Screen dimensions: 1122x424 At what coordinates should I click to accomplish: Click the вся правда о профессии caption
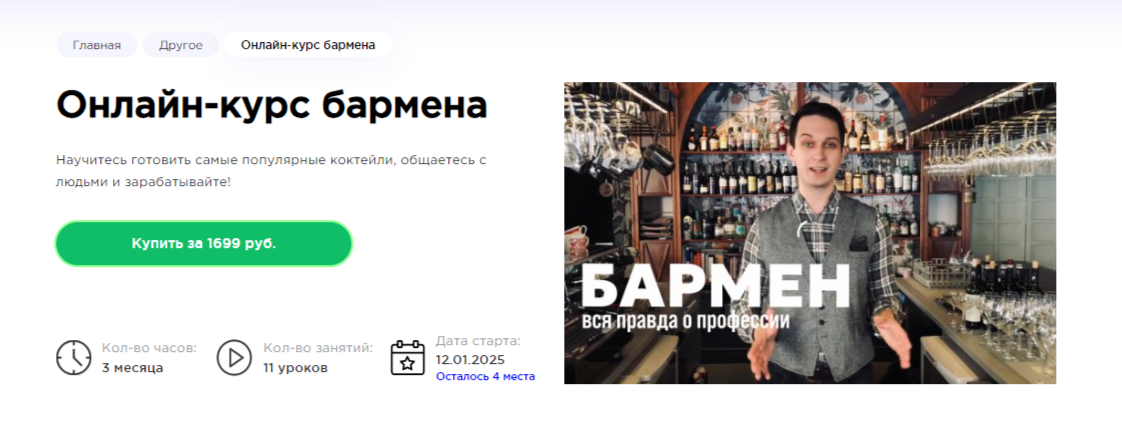(x=684, y=321)
